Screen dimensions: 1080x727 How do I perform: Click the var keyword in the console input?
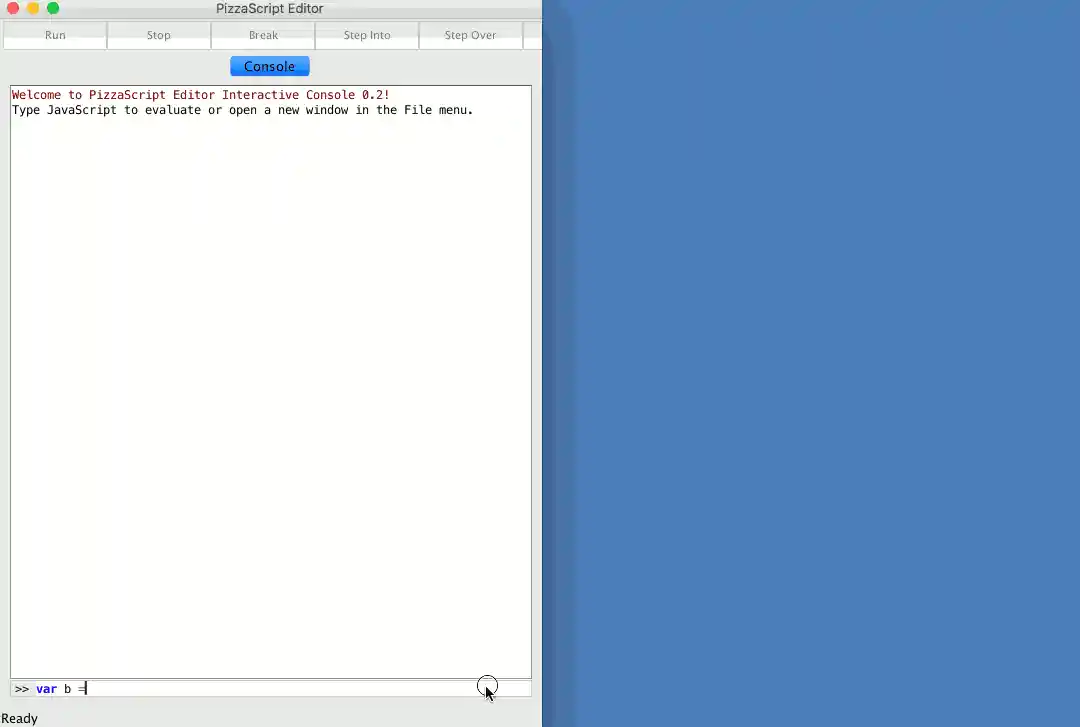[46, 688]
